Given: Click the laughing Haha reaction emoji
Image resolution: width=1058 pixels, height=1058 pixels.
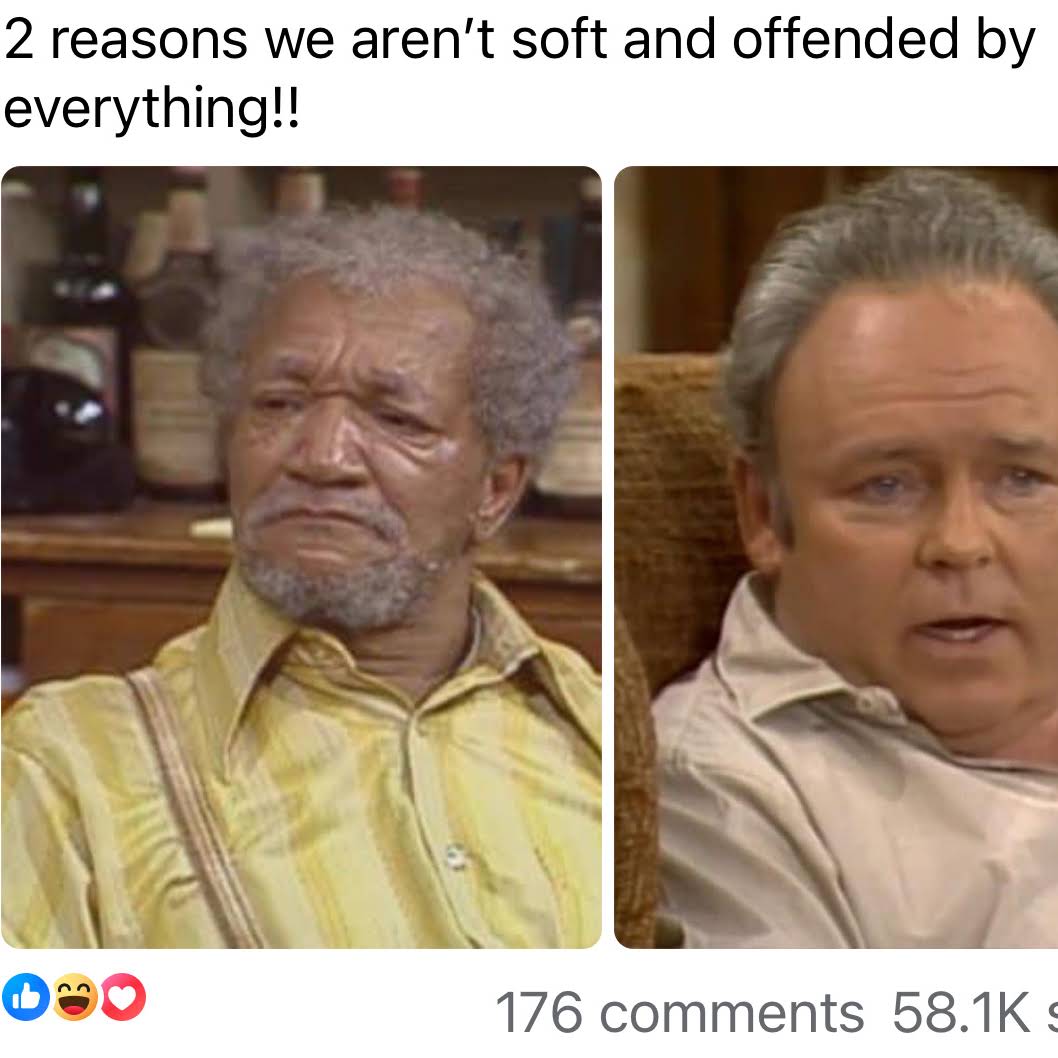Looking at the screenshot, I should [74, 997].
